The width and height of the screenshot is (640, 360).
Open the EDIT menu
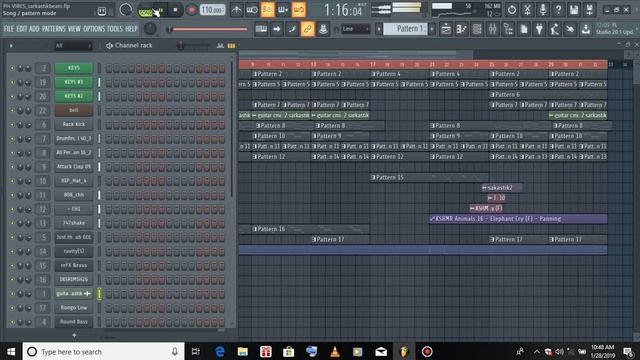click(x=22, y=29)
